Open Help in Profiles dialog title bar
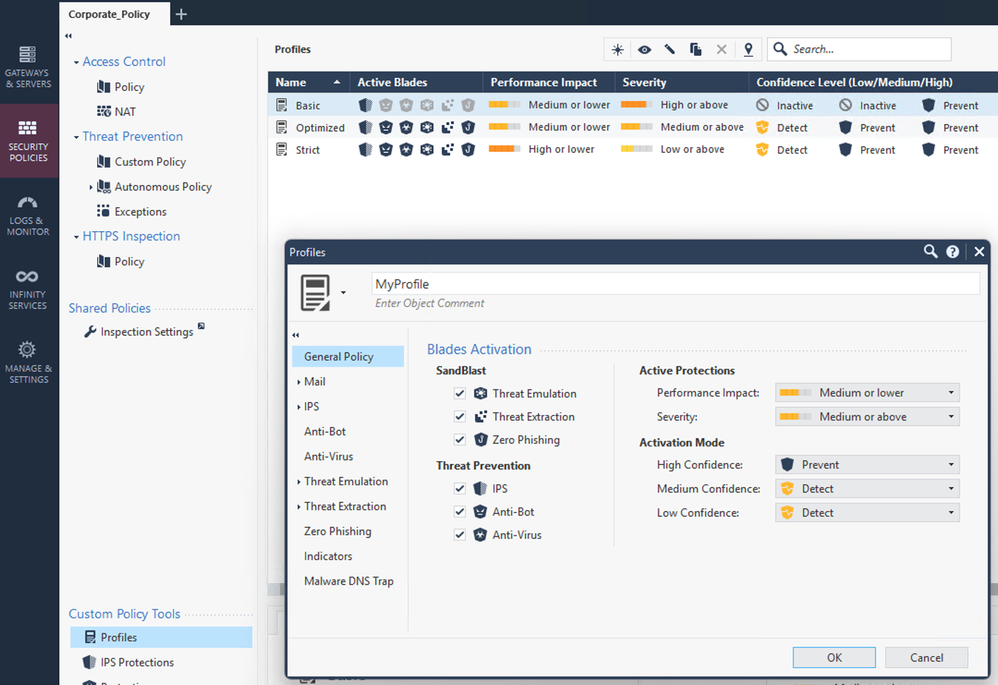998x685 pixels. [x=953, y=251]
